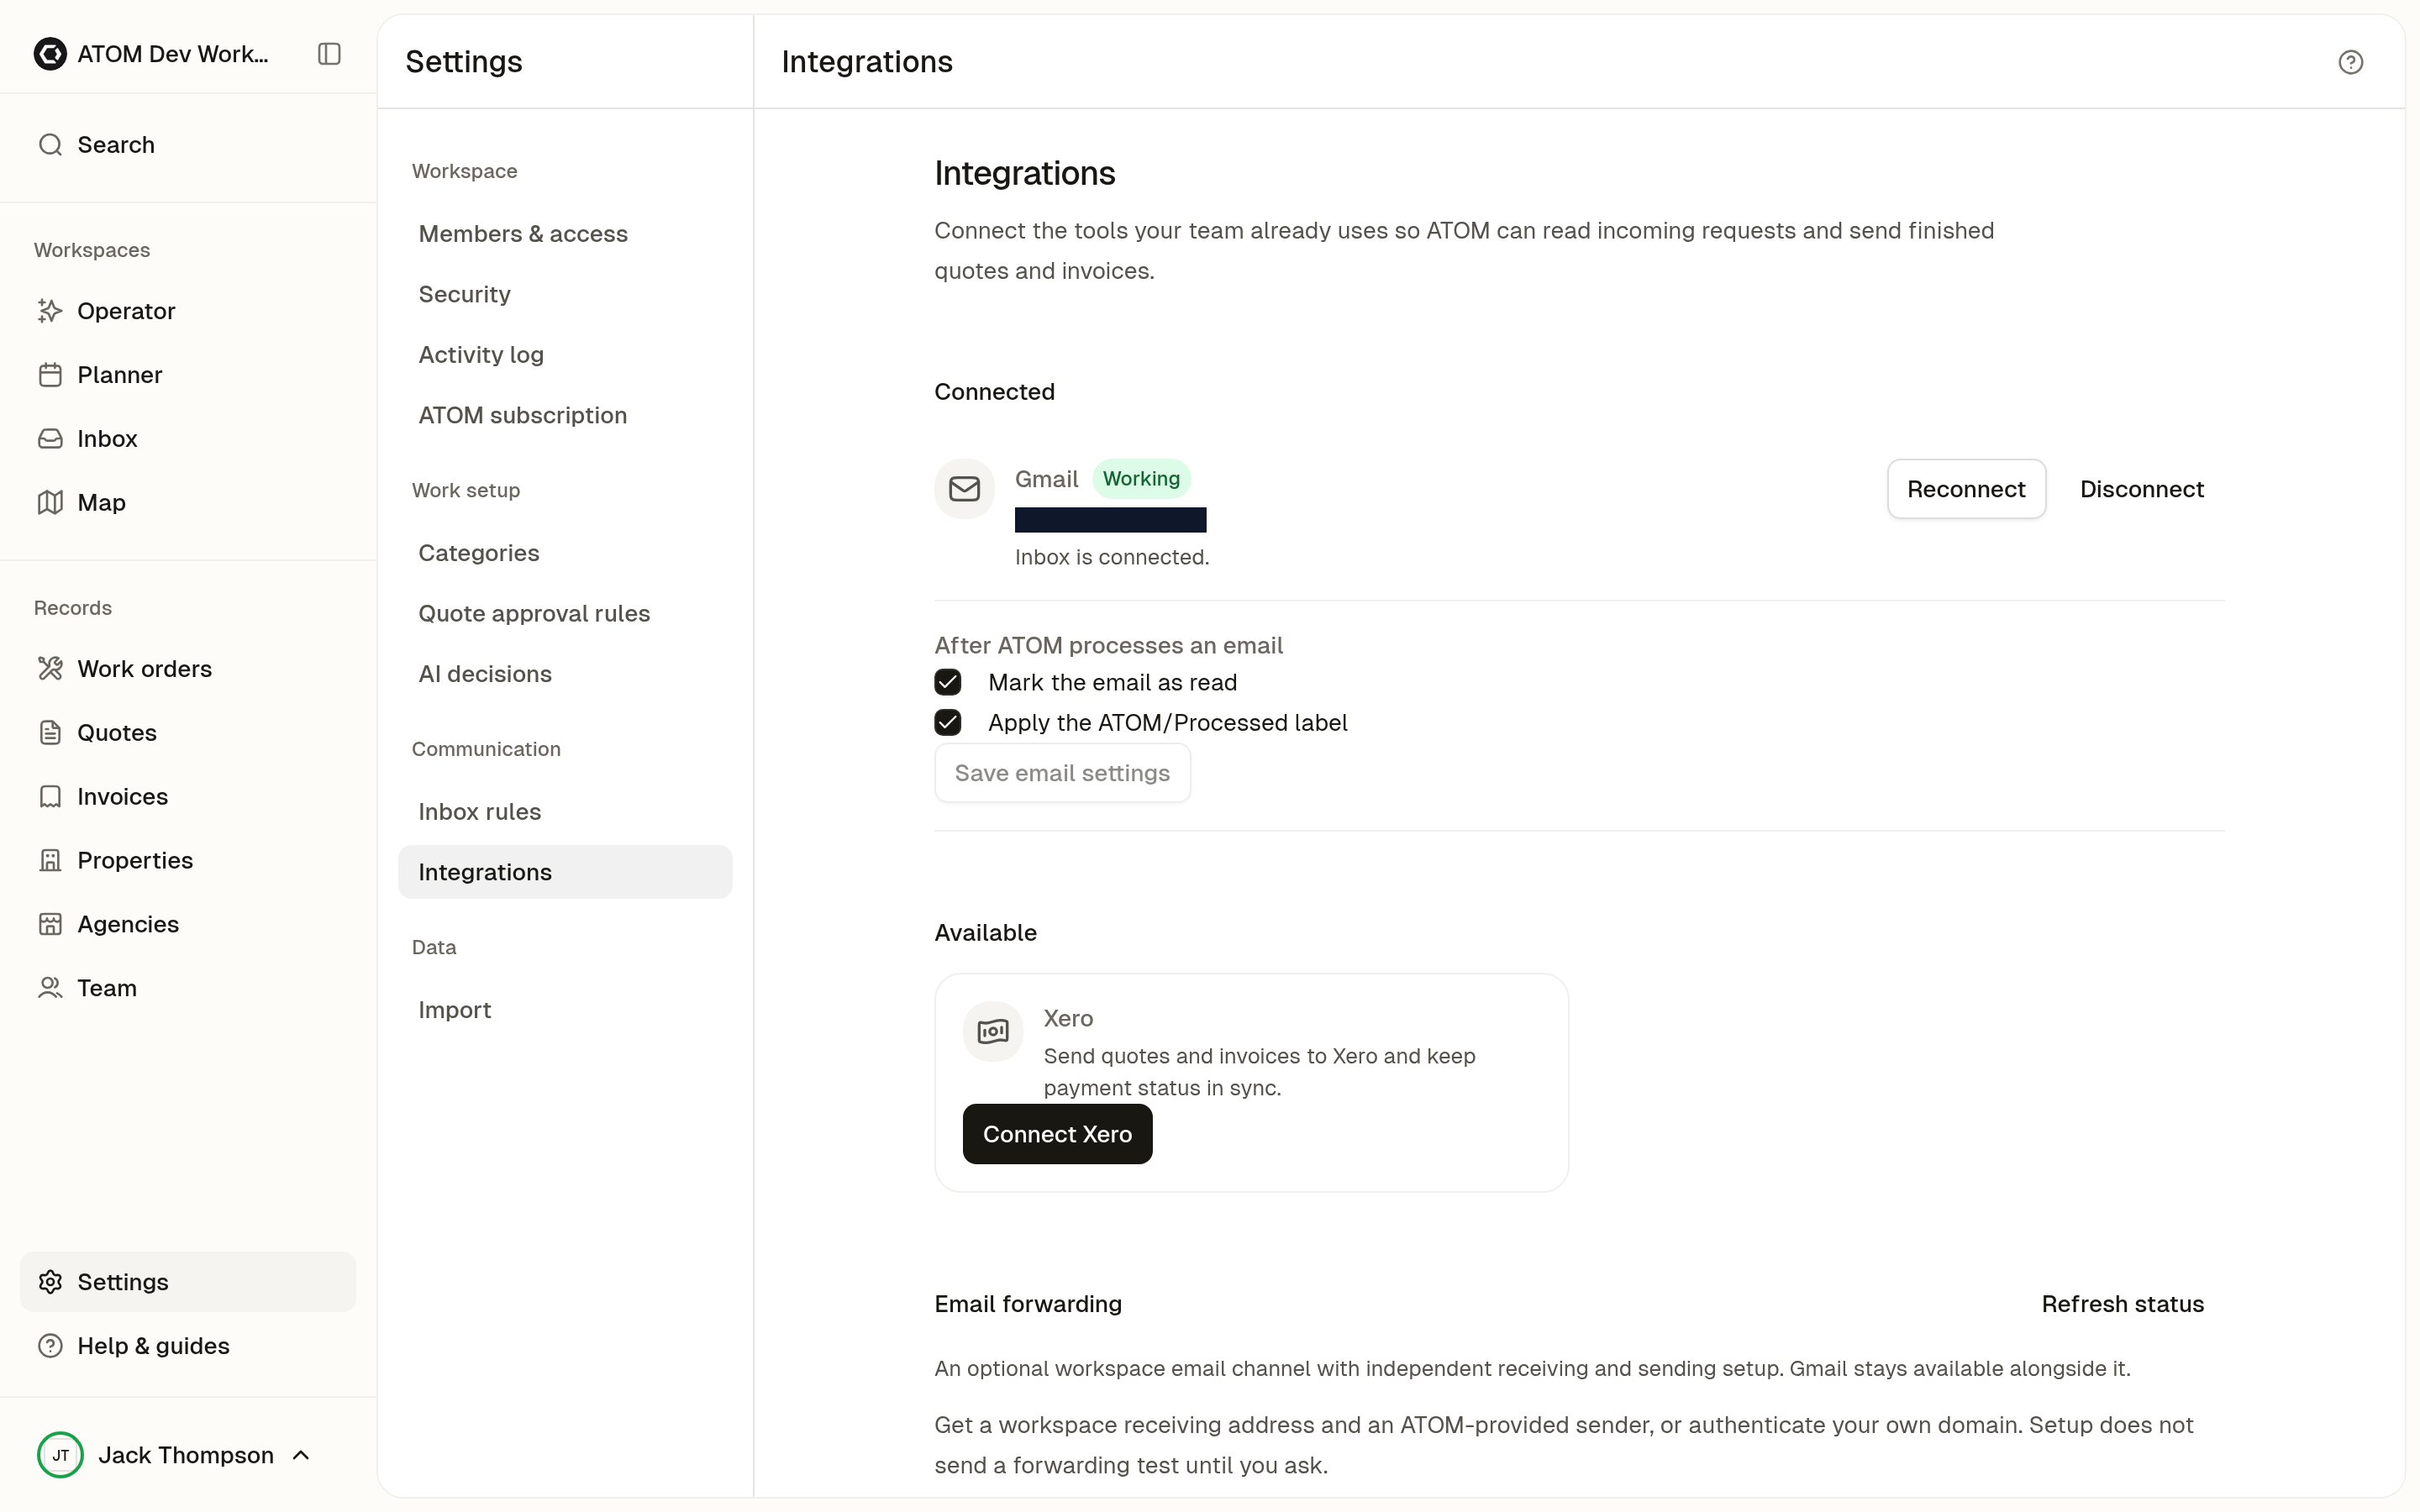This screenshot has width=2420, height=1512.
Task: Click the JT user avatar
Action: [x=60, y=1456]
